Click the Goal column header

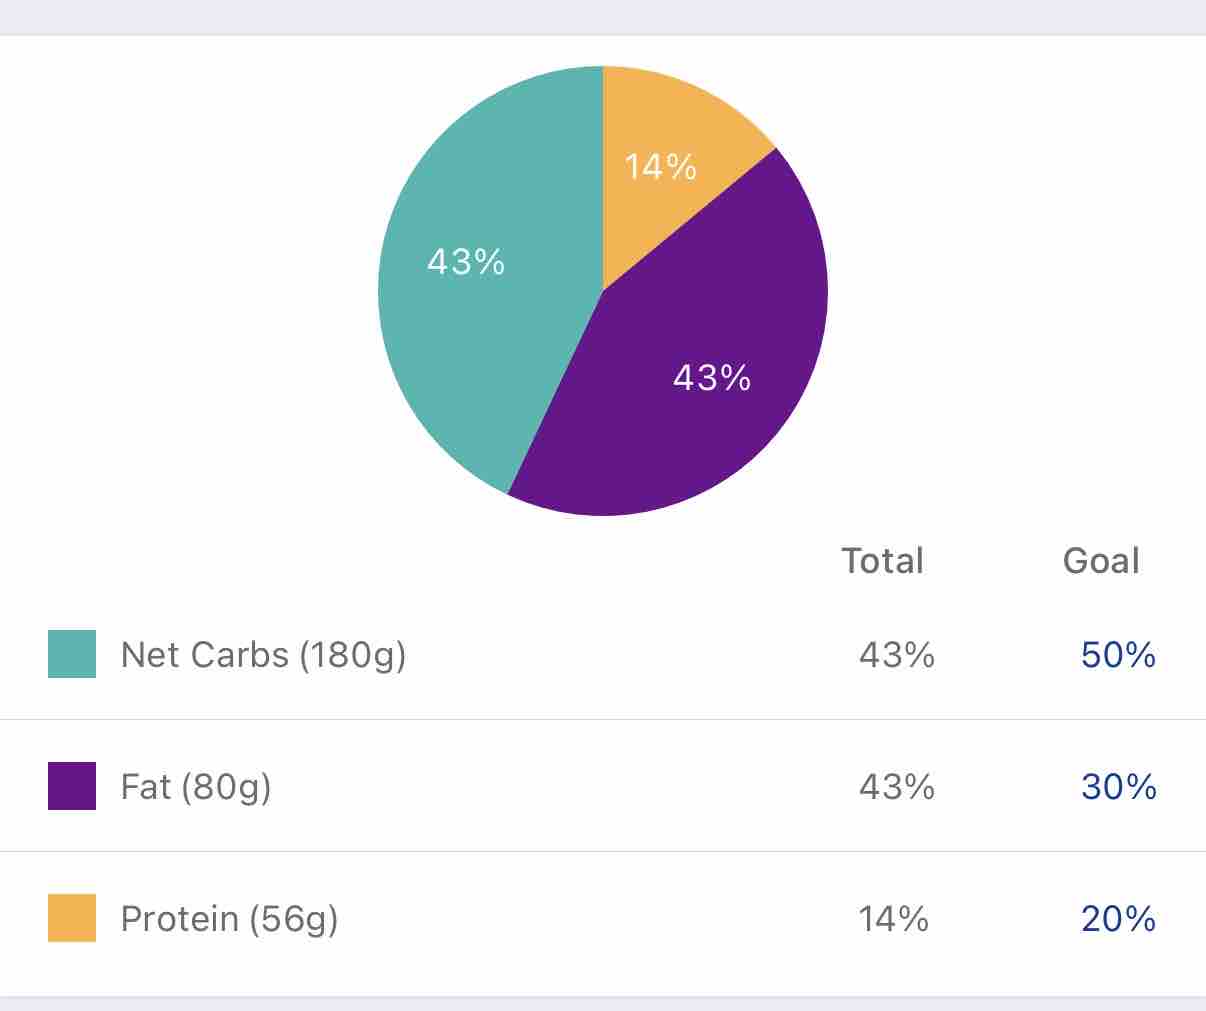pyautogui.click(x=1101, y=561)
